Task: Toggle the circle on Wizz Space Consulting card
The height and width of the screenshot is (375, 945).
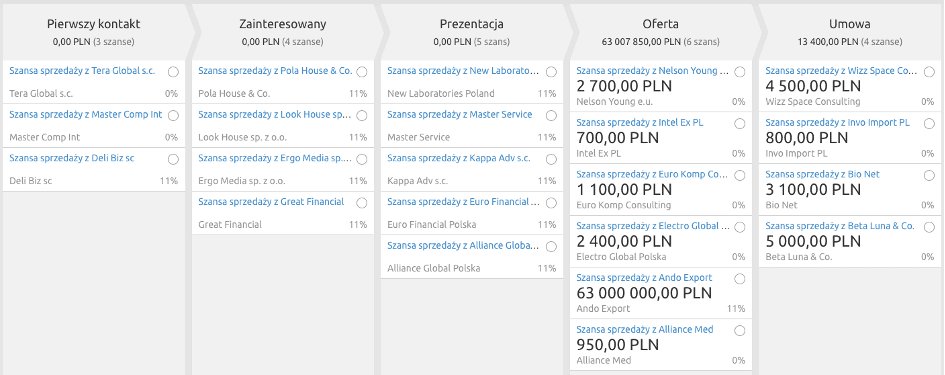Action: (929, 72)
